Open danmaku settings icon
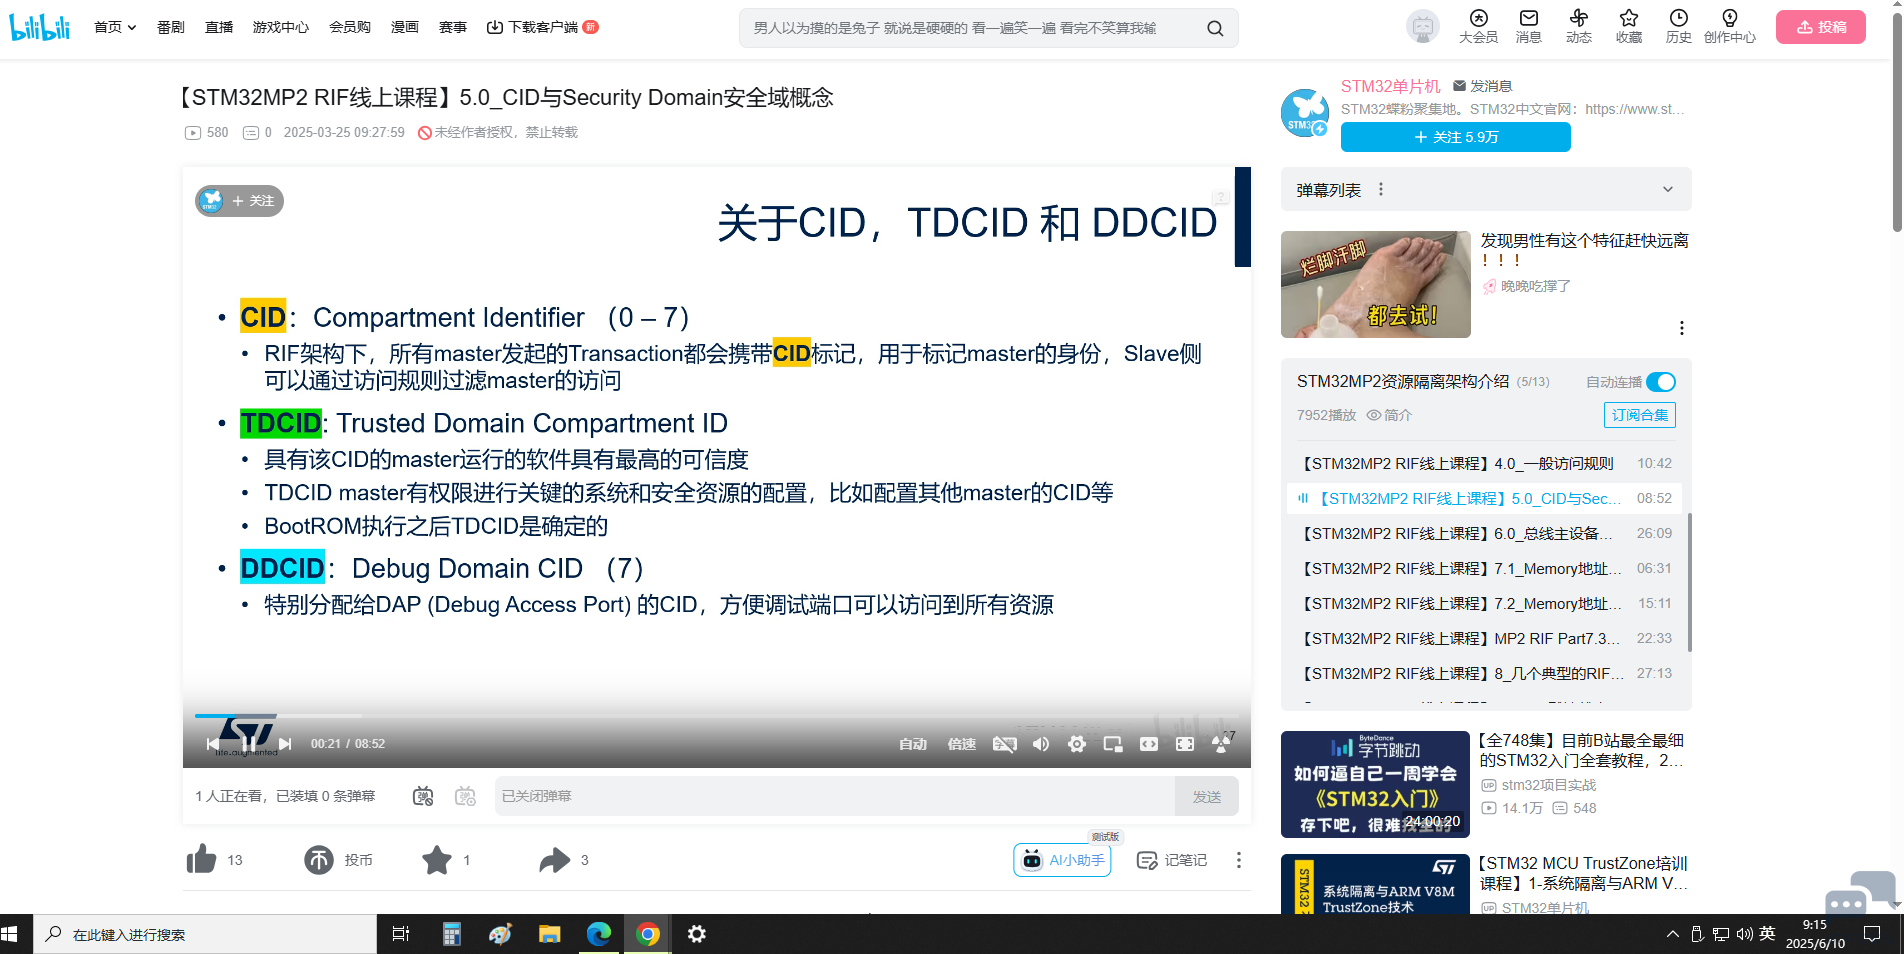 [465, 796]
